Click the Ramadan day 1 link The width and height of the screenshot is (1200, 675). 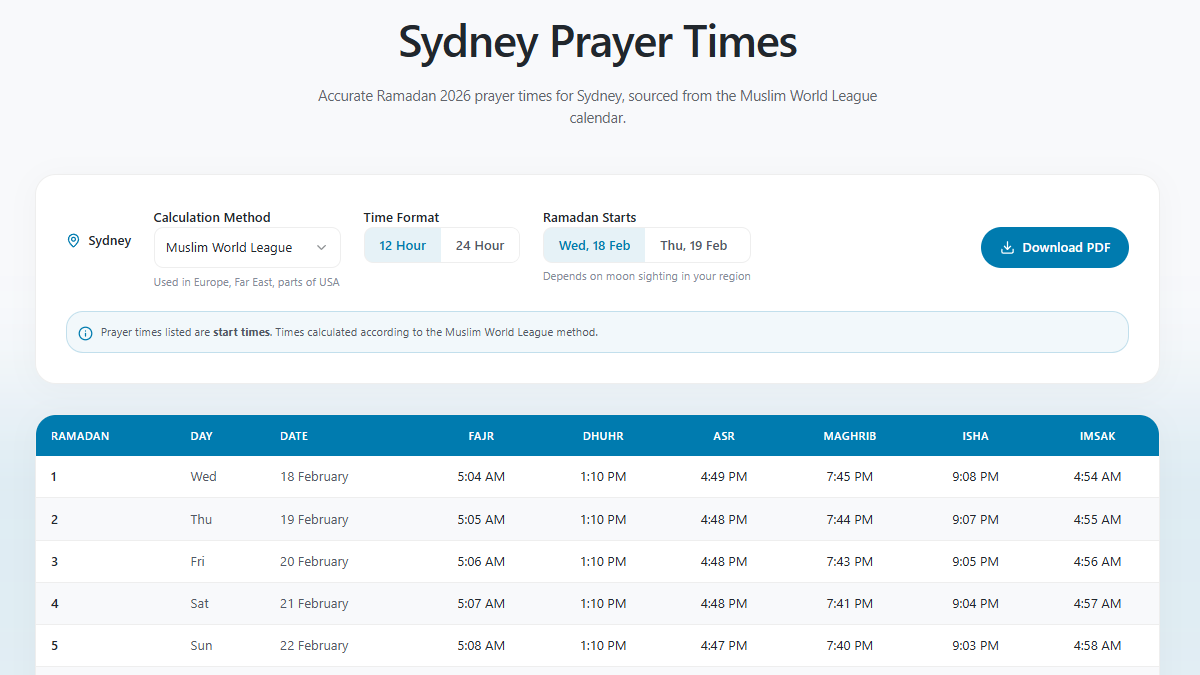54,476
